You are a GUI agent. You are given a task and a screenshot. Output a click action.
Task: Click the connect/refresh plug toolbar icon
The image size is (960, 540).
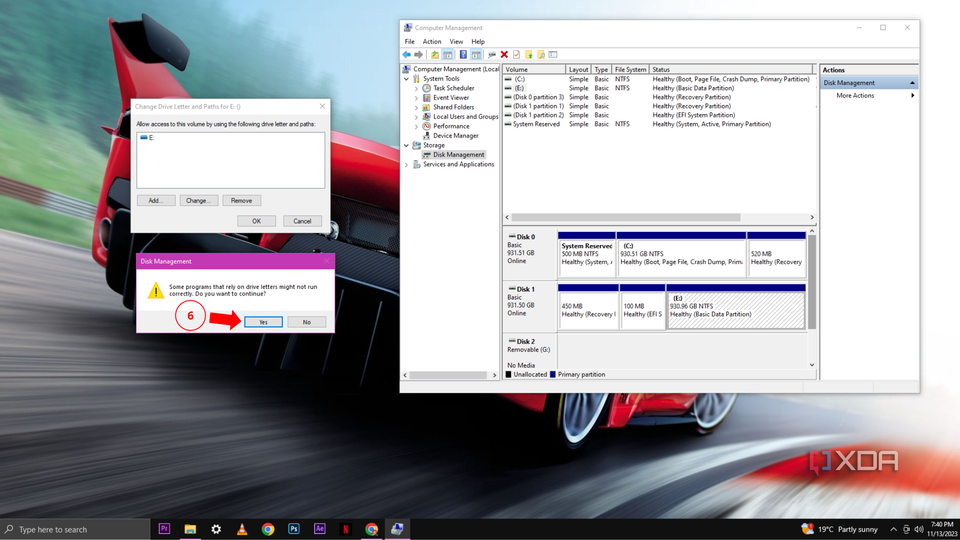click(x=492, y=54)
